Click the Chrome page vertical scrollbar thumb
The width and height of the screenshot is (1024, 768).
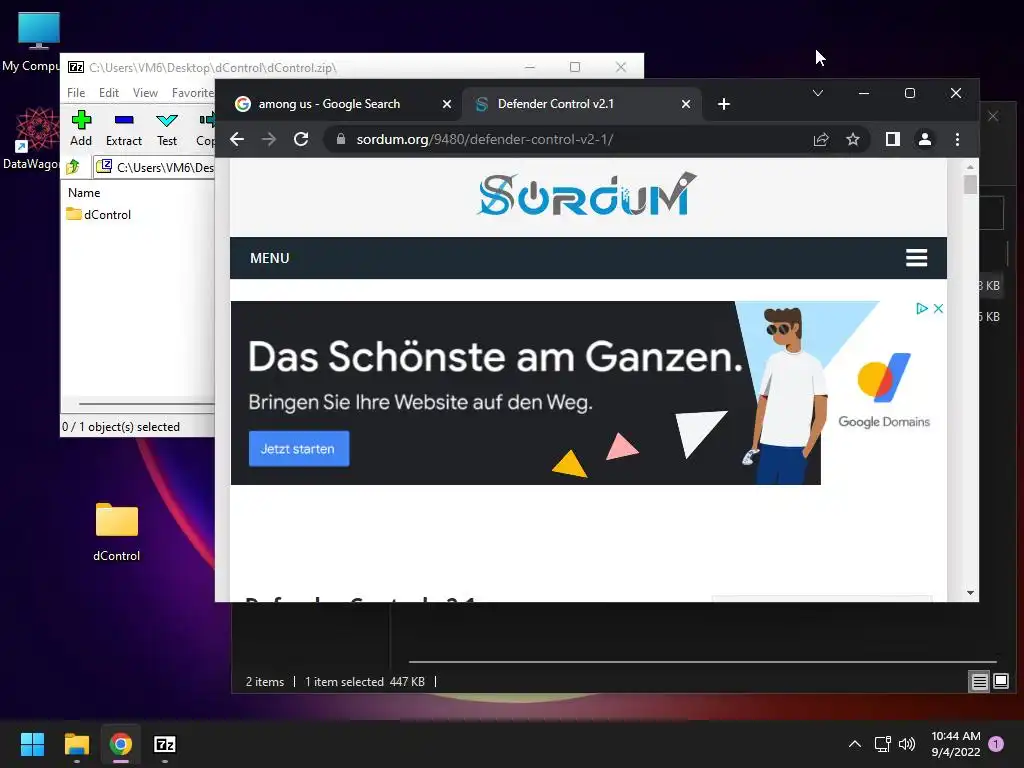click(x=970, y=184)
